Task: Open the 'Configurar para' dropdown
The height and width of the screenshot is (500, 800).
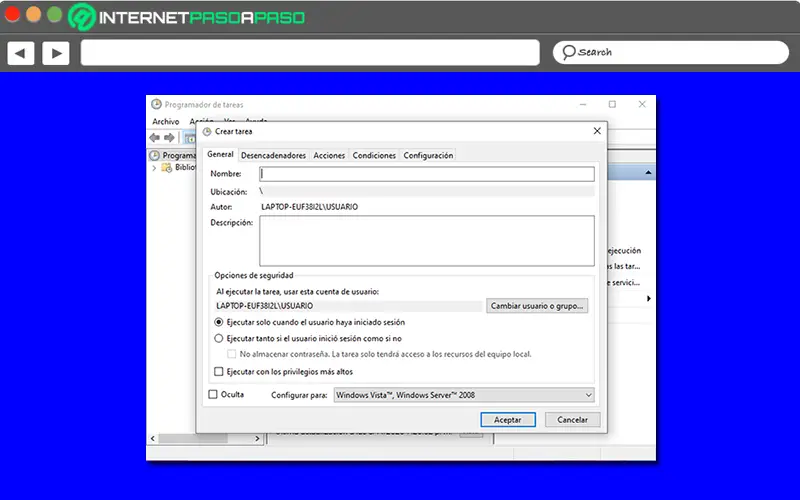Action: (x=464, y=395)
